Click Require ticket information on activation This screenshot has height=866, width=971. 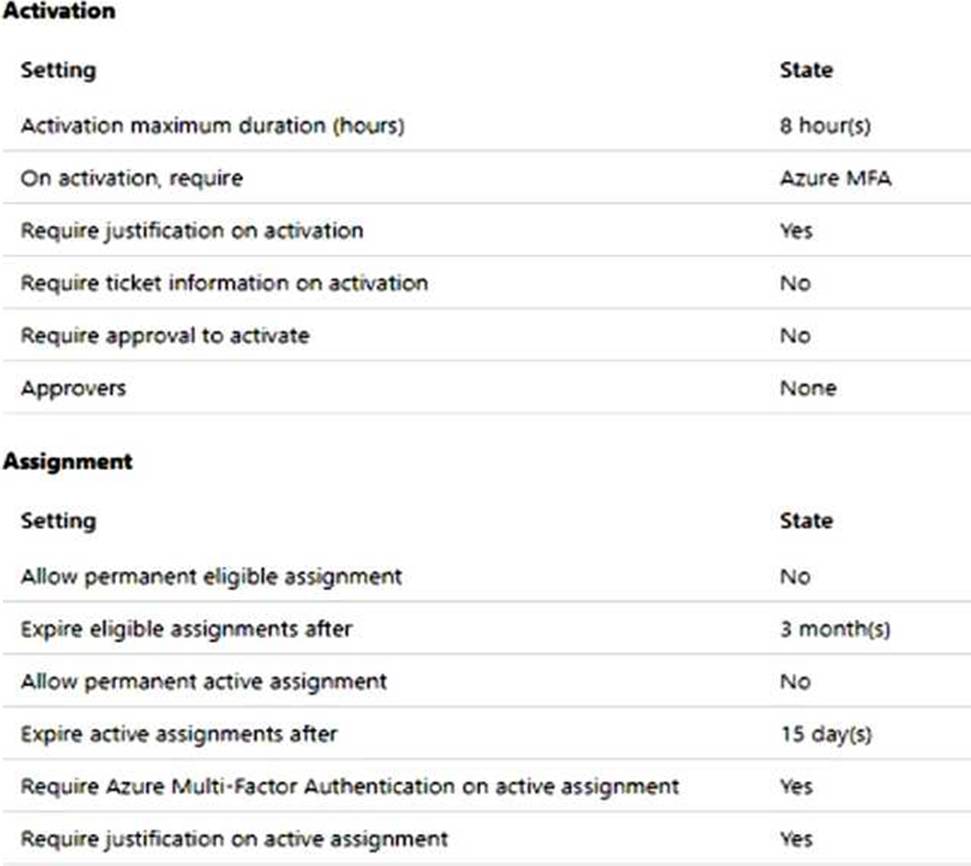225,283
